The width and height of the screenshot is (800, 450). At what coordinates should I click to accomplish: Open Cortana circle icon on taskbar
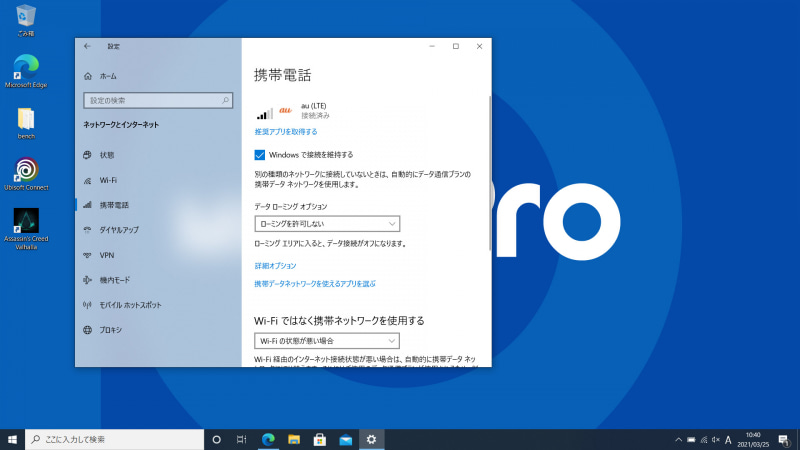click(216, 439)
